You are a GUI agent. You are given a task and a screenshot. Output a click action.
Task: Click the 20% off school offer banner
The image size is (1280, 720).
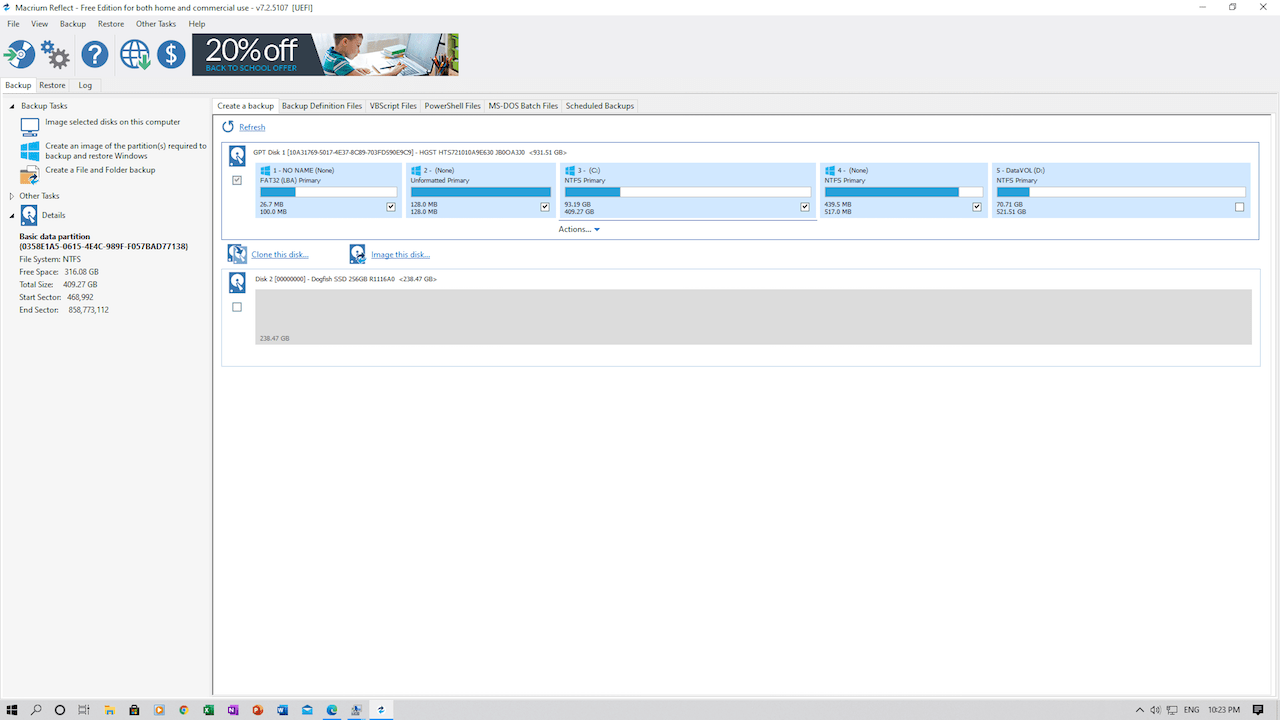[x=325, y=55]
